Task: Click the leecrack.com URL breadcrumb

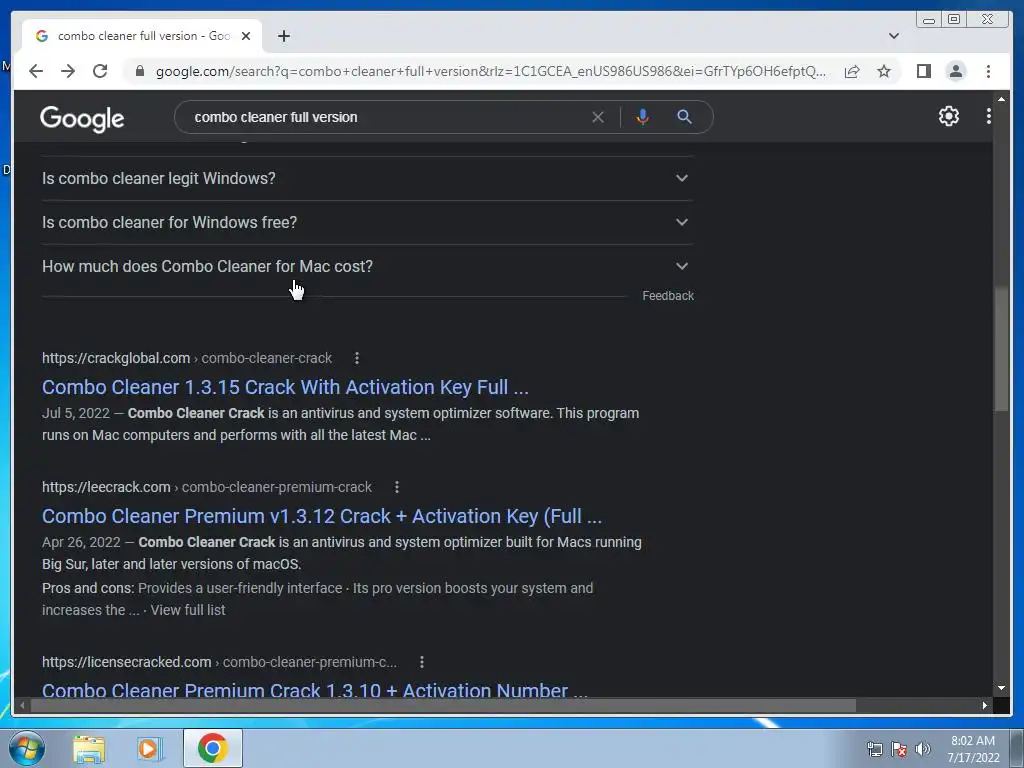Action: click(x=206, y=487)
